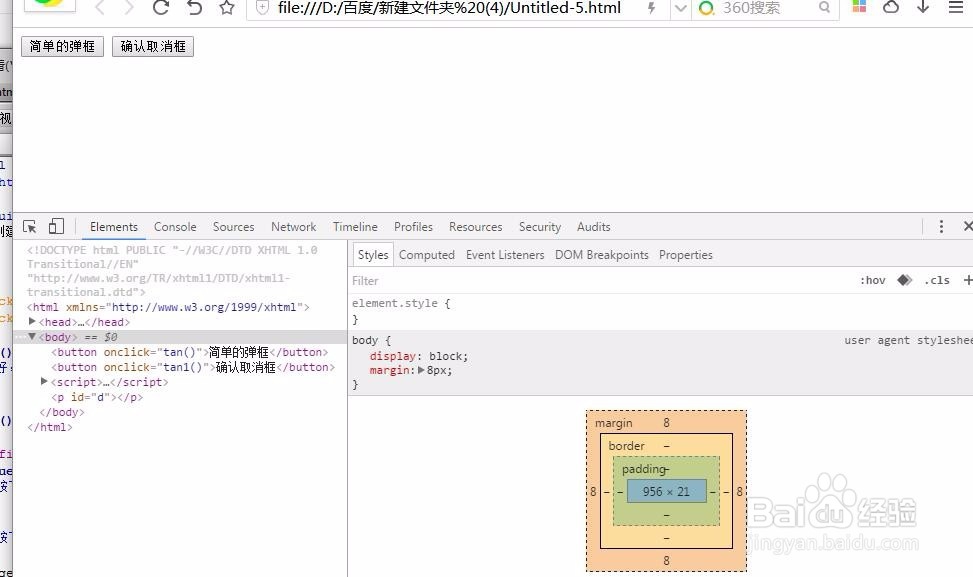973x577 pixels.
Task: Click the browser forward arrow
Action: pos(128,7)
